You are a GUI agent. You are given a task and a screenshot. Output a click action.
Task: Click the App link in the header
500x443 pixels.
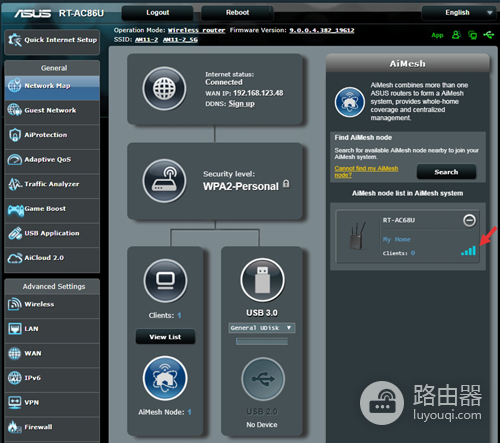click(x=437, y=35)
